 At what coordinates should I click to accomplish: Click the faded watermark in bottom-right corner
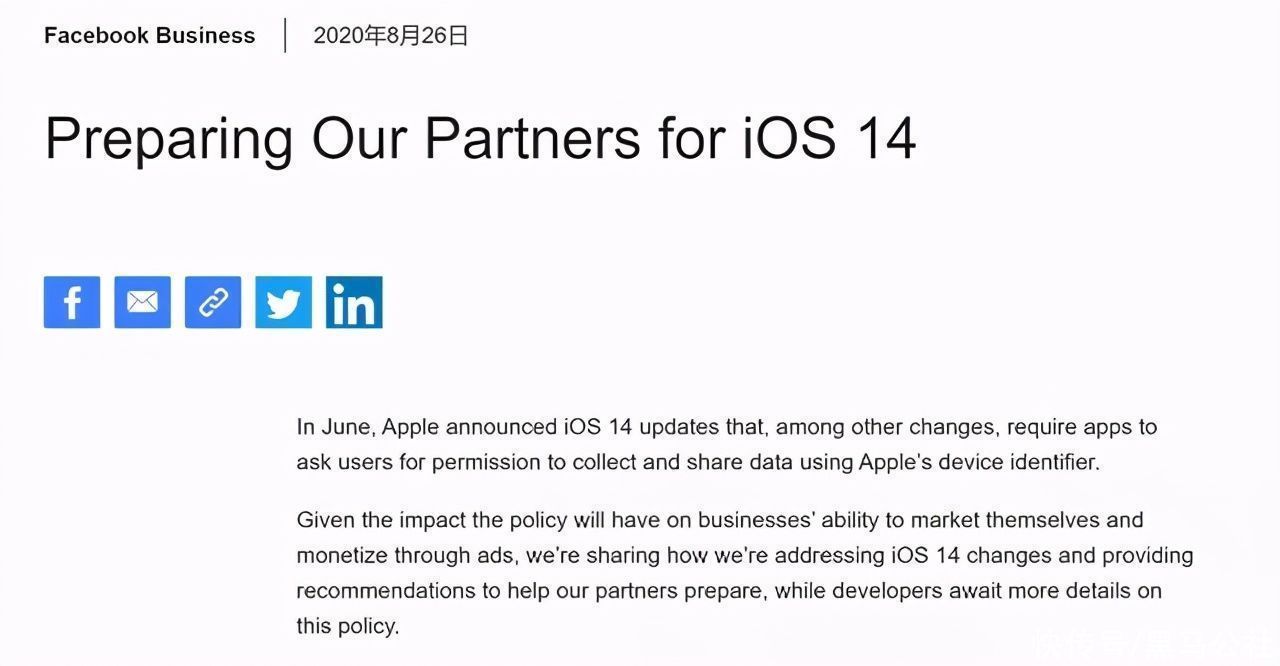pos(1153,644)
